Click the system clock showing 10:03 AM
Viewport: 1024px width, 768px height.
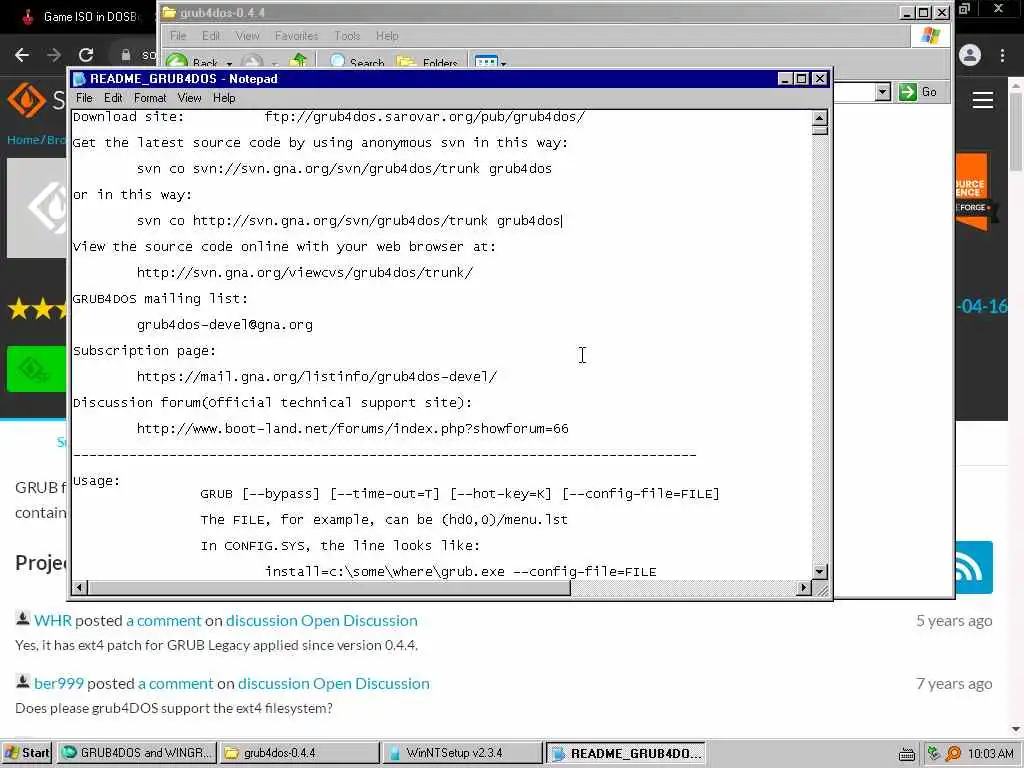tap(991, 754)
